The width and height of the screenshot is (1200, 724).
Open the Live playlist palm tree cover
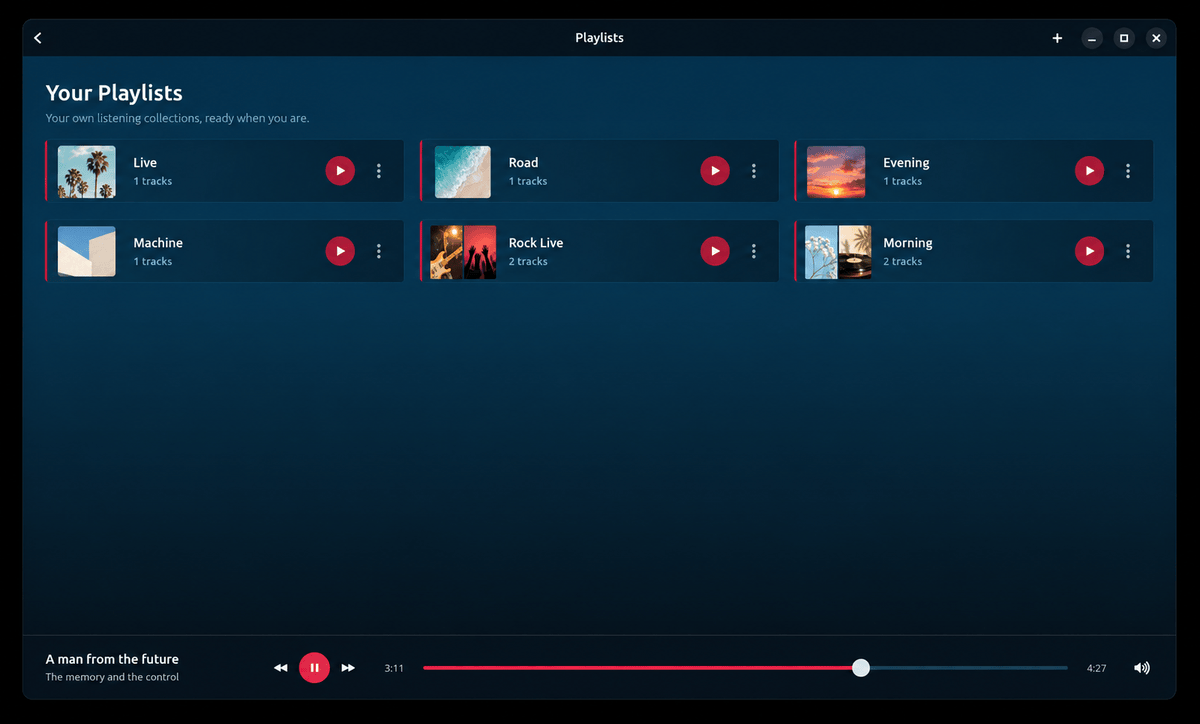pyautogui.click(x=87, y=172)
